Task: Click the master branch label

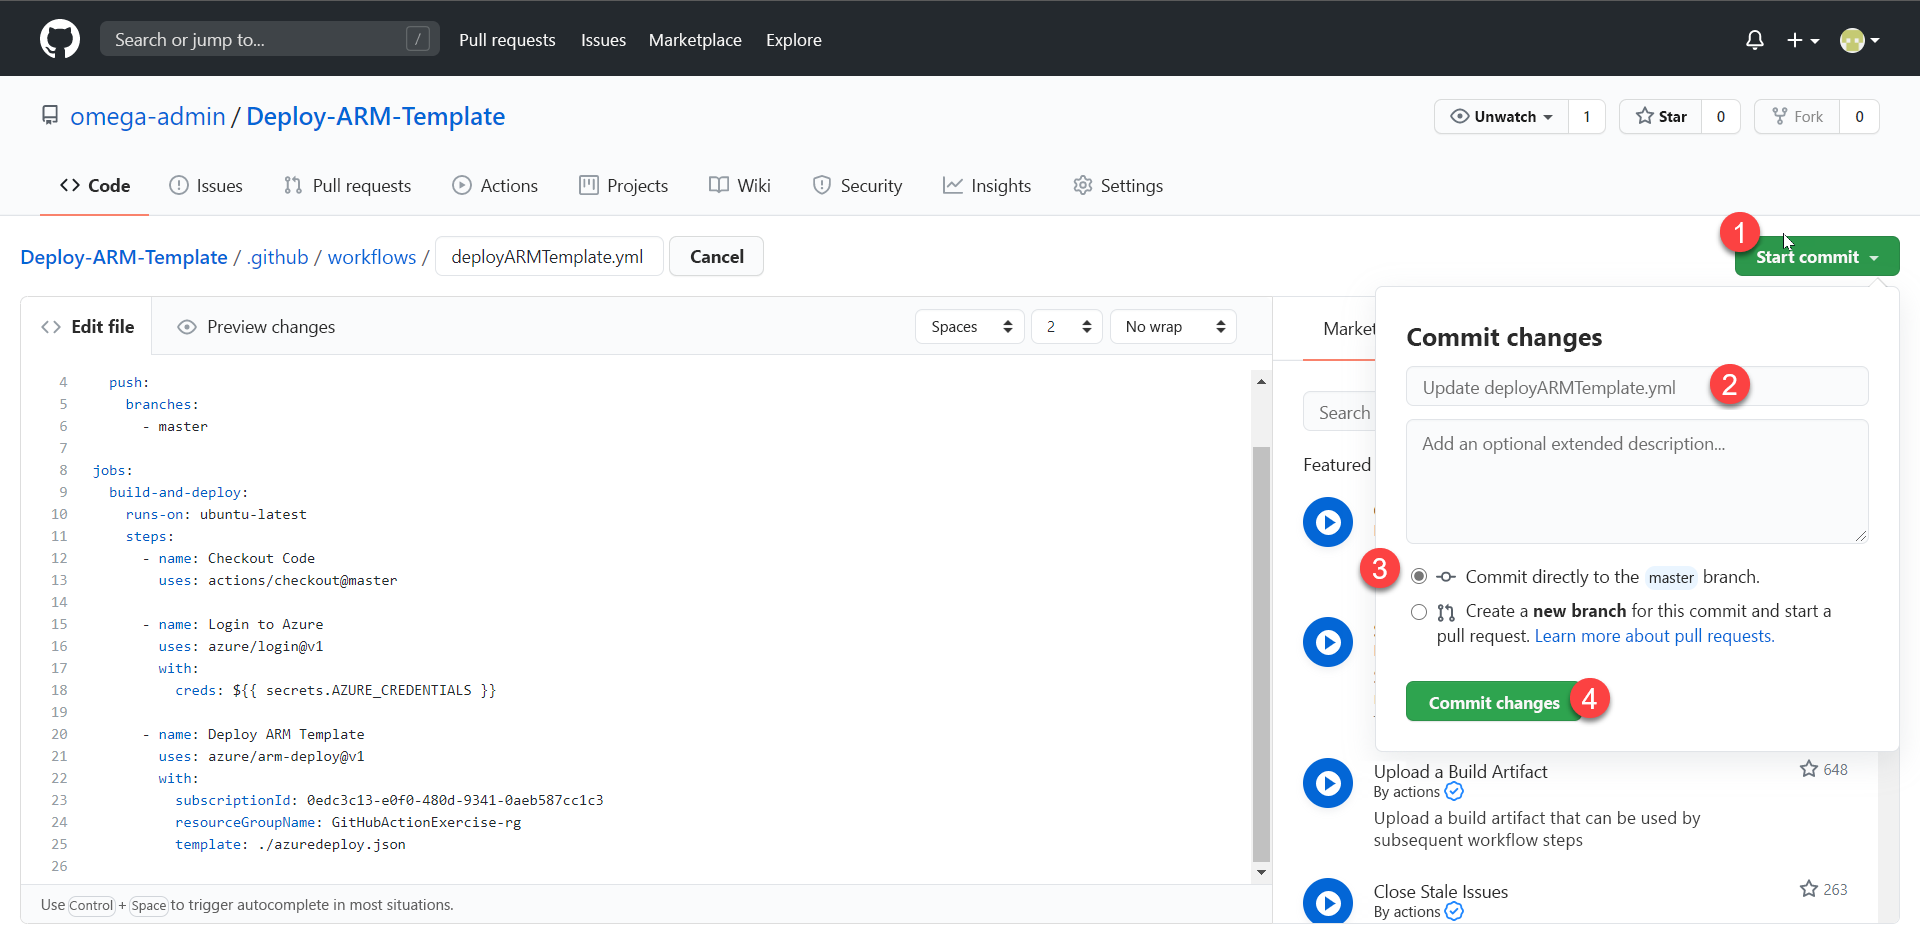Action: point(1671,578)
